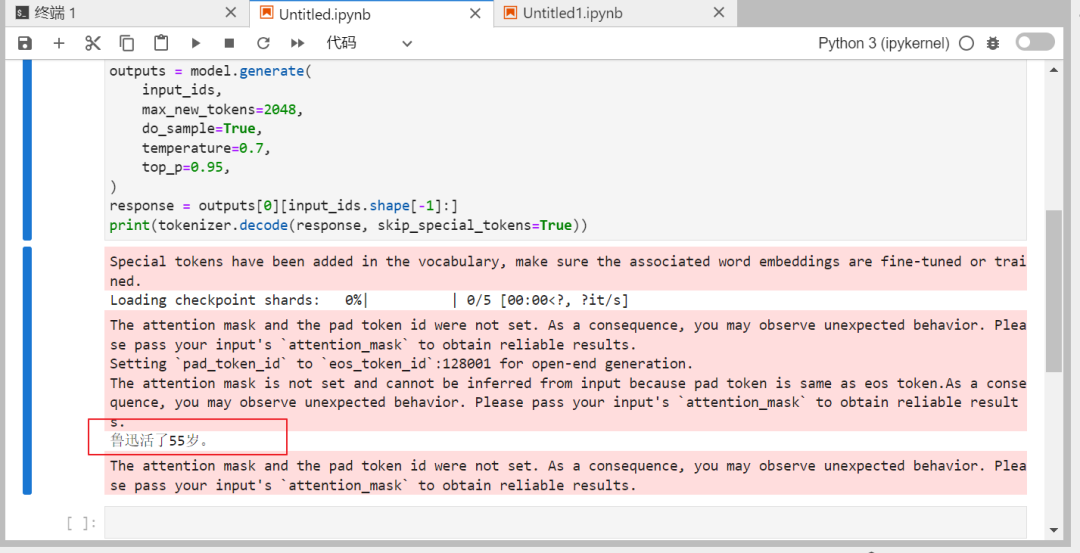1080x553 pixels.
Task: Click the empty cell prompt '[ ]:'
Action: point(81,523)
